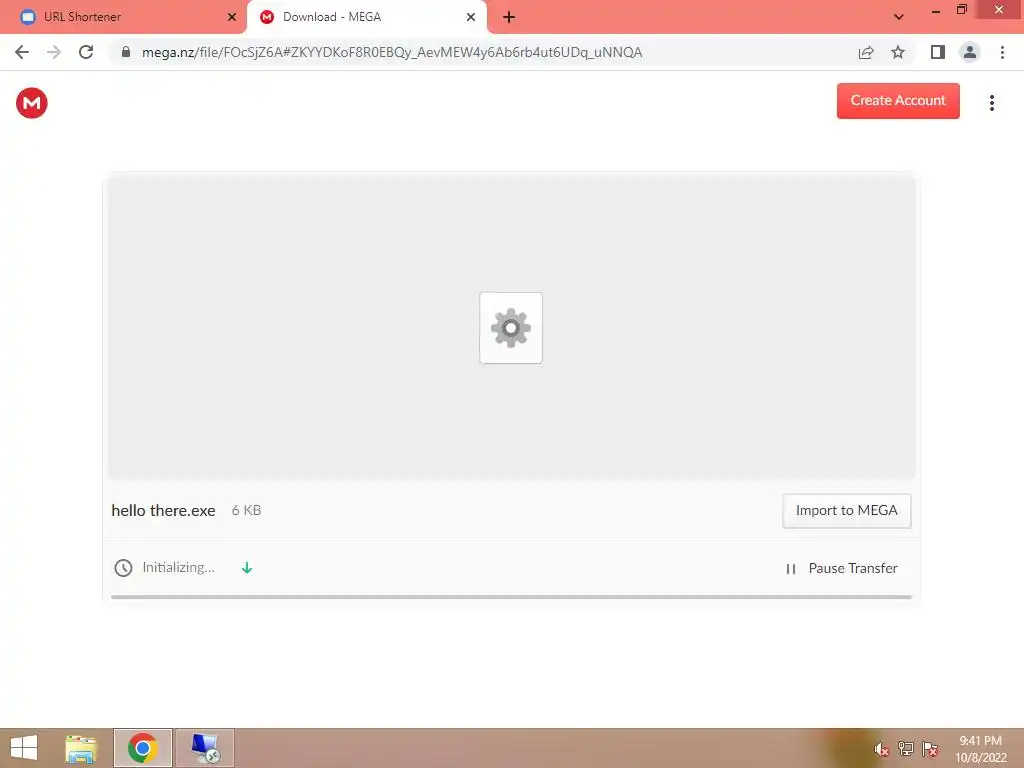Open Remote Desktop from the taskbar
The image size is (1024, 768).
coord(205,748)
